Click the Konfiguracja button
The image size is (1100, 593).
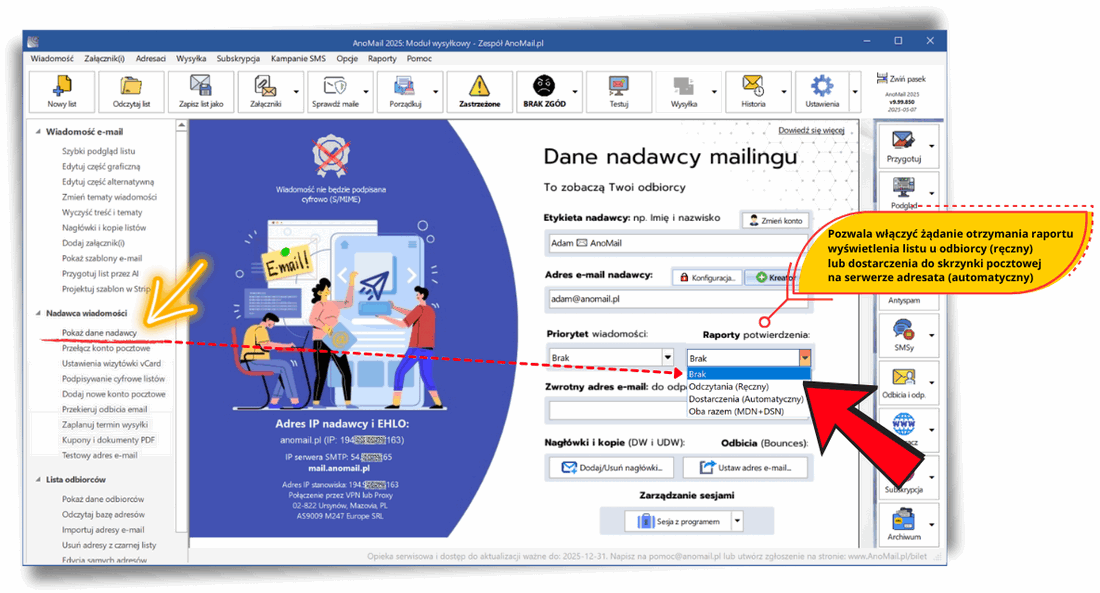707,278
